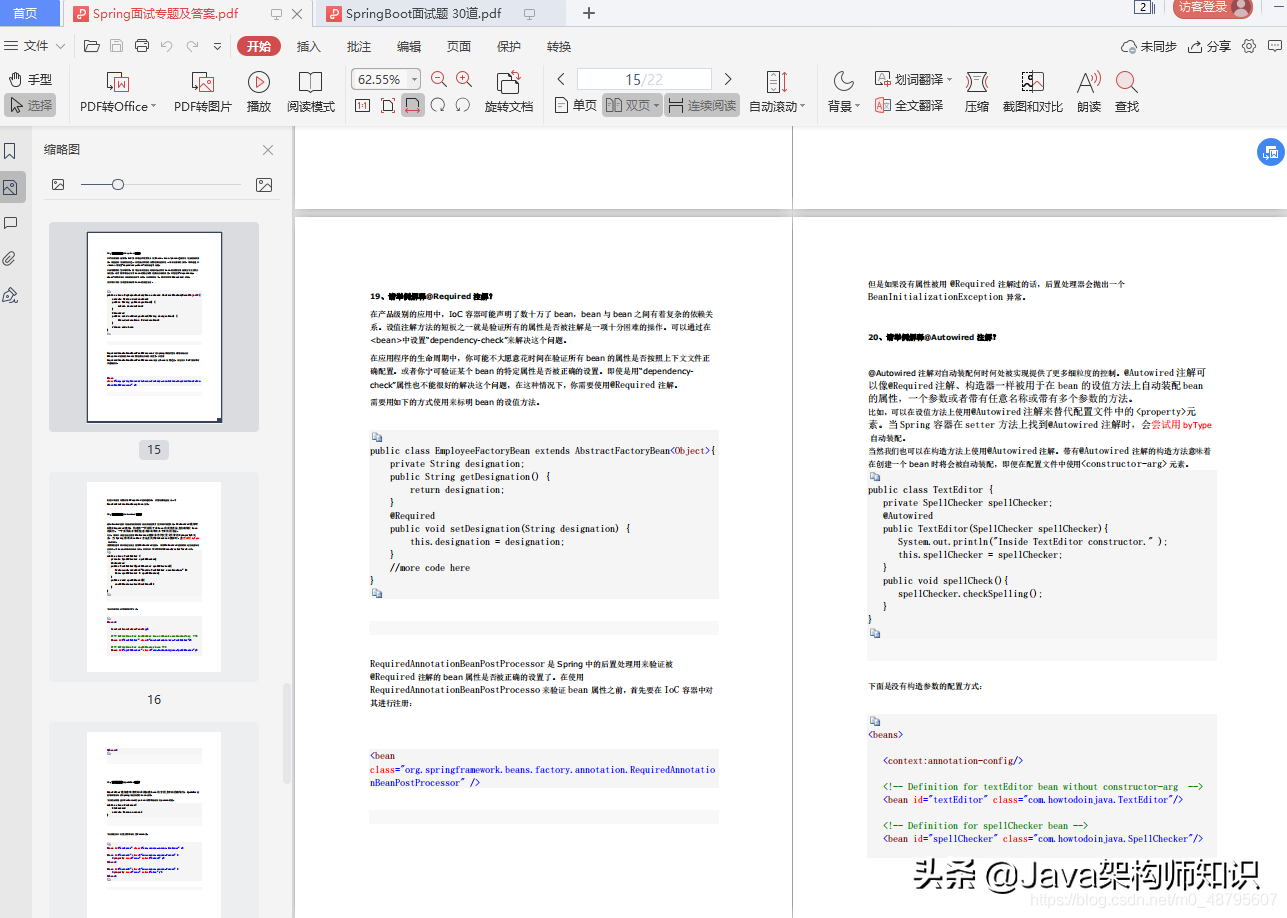Click the undo arrow icon
Image resolution: width=1287 pixels, height=918 pixels.
point(167,46)
